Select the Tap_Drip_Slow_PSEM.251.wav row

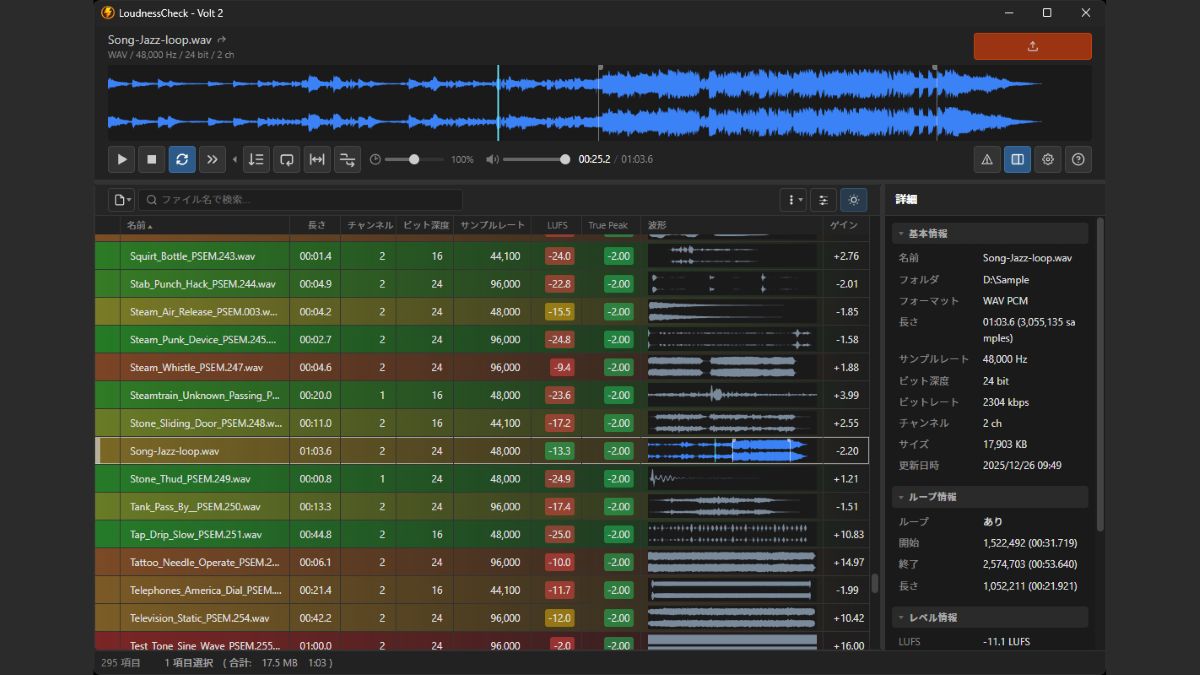tap(196, 535)
